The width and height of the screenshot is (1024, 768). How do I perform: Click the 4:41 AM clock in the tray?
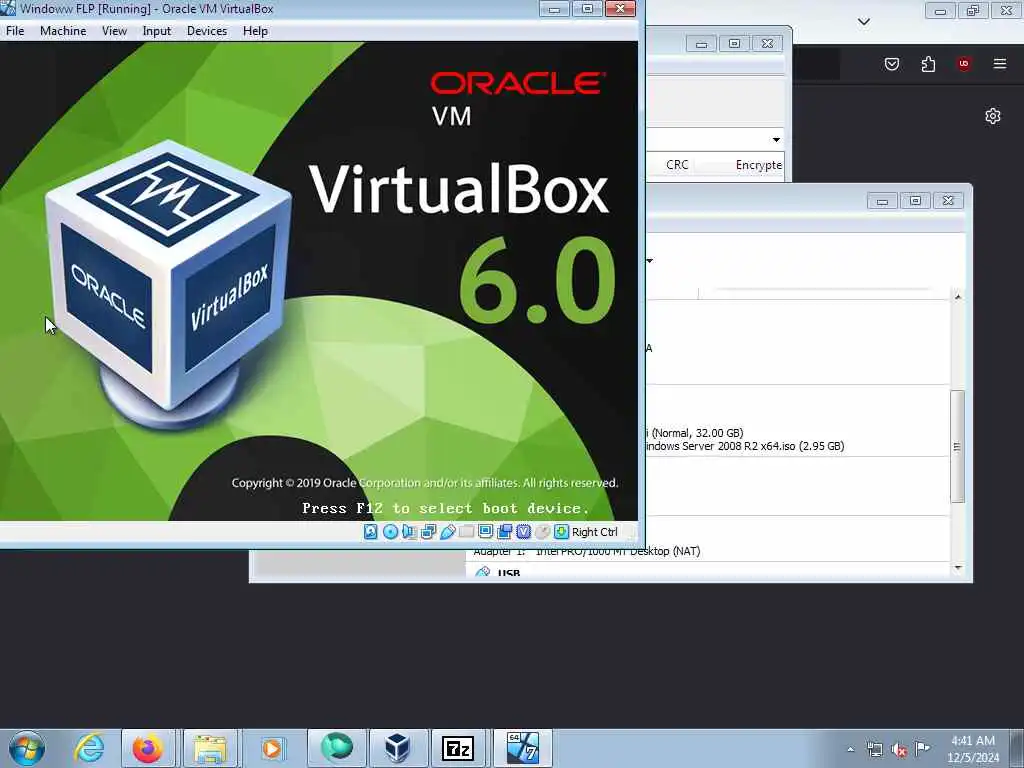point(972,741)
